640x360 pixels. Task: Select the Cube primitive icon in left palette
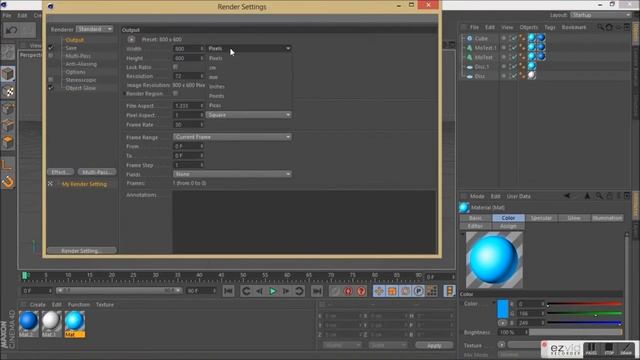8,74
